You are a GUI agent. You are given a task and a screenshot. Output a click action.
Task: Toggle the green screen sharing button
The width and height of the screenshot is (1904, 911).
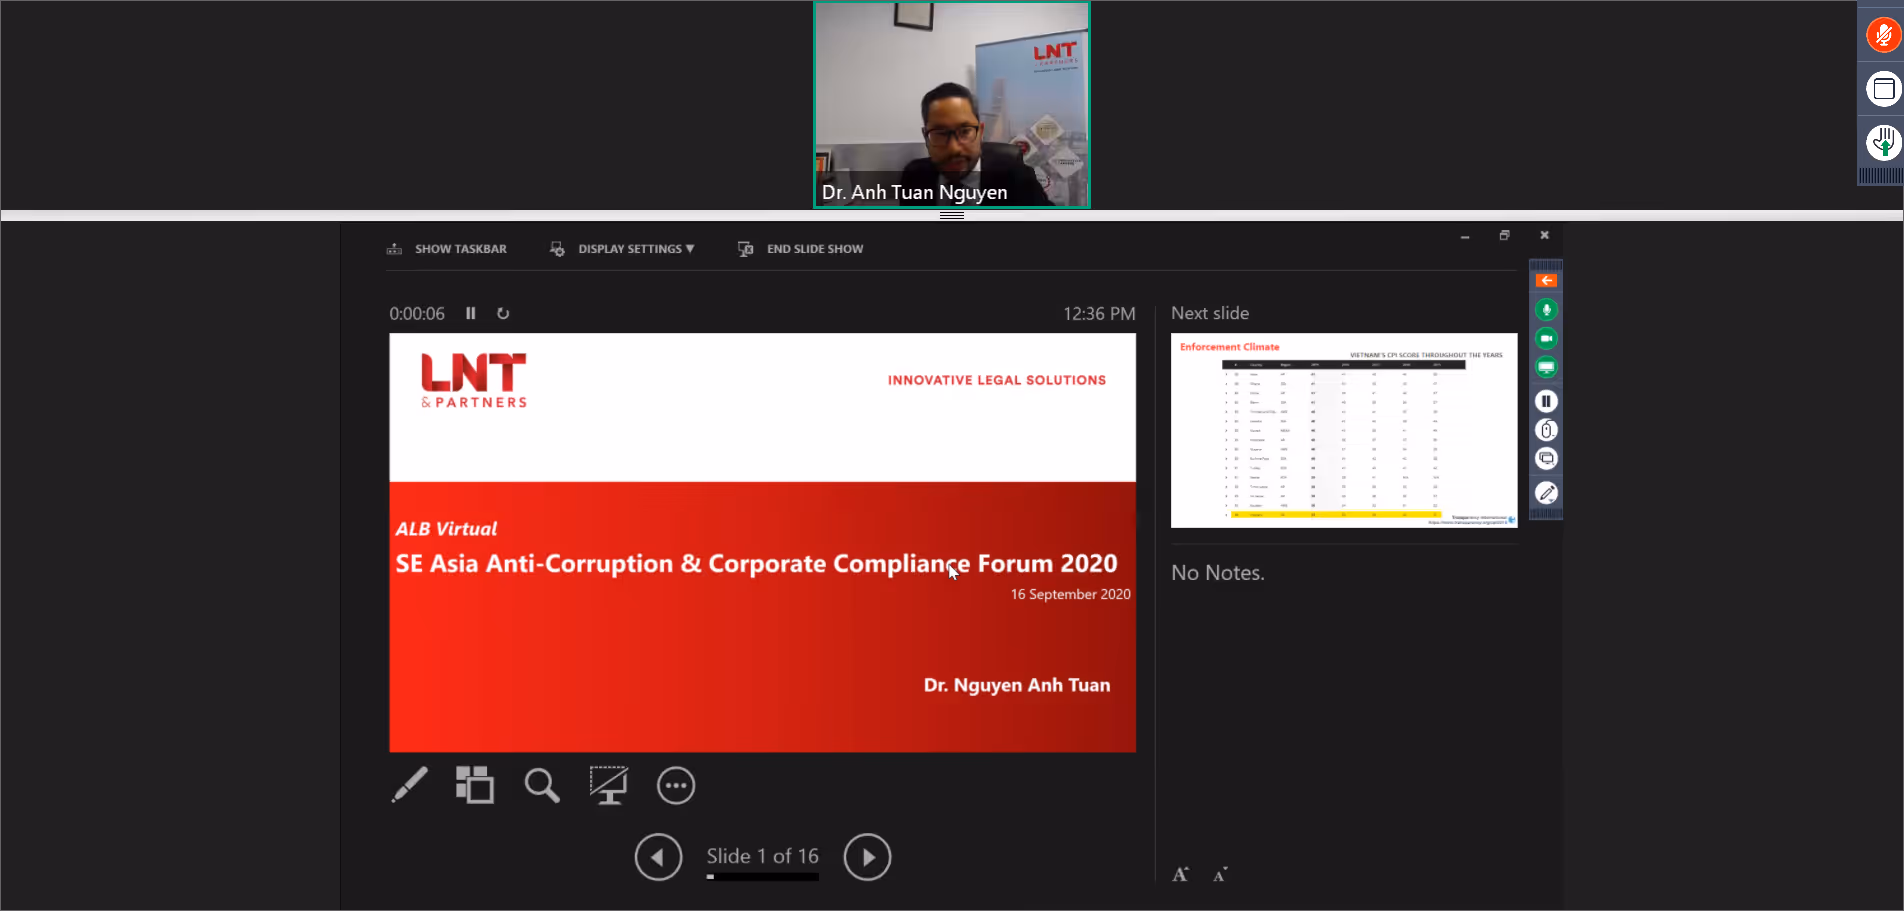[x=1546, y=367]
